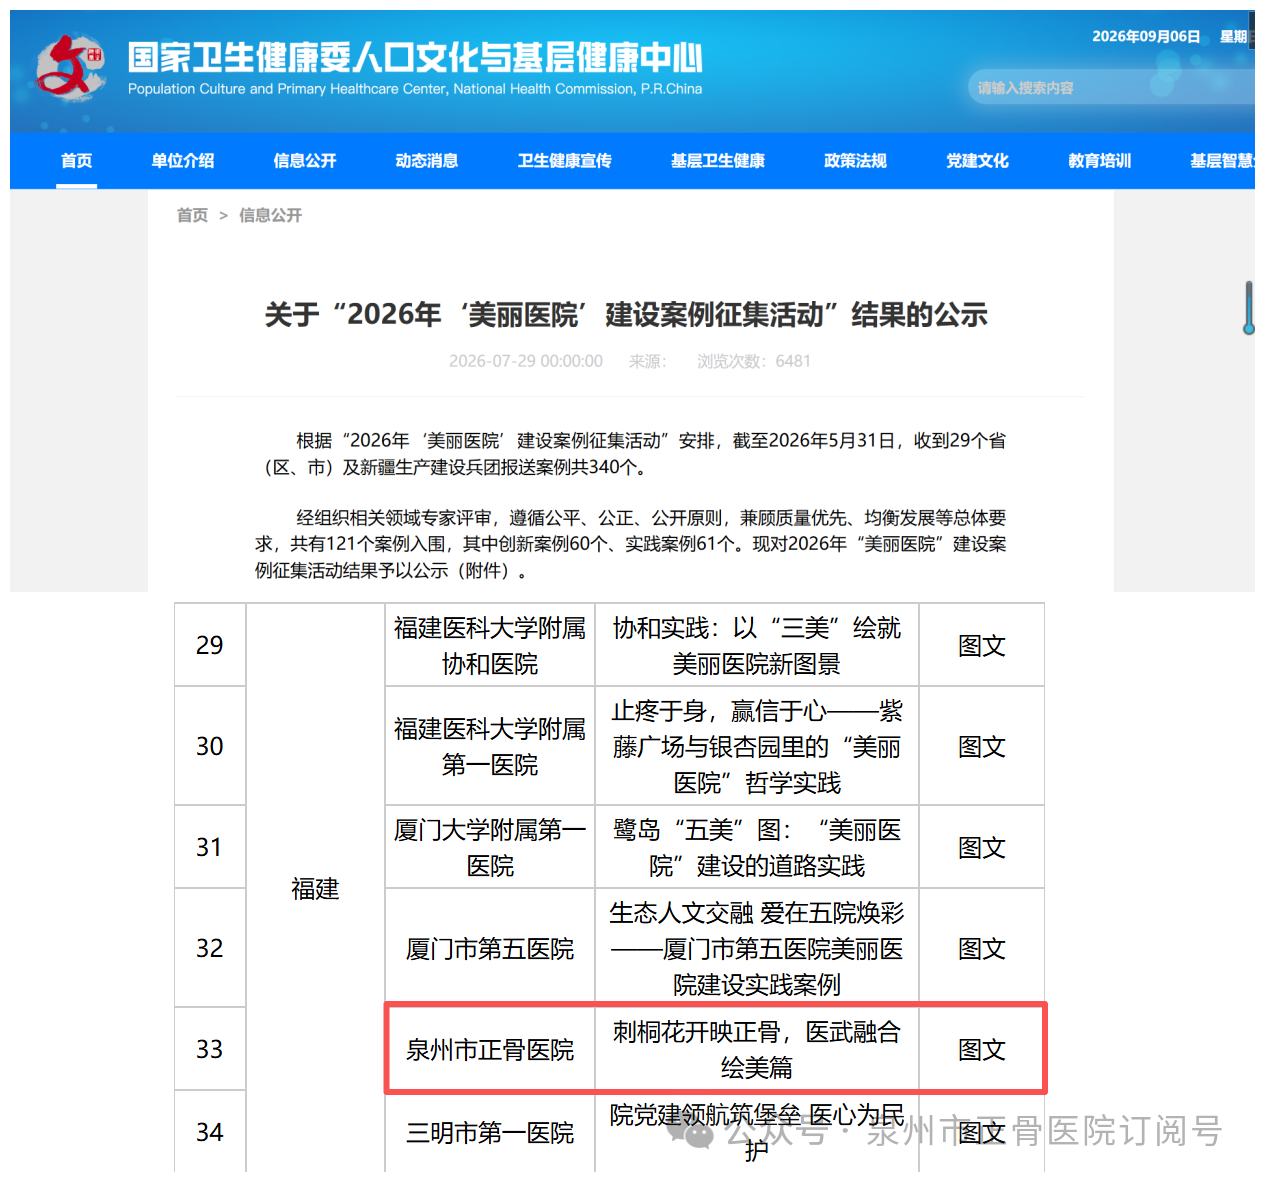Open the 首页 navigation tab
This screenshot has height=1182, width=1265.
coord(77,161)
